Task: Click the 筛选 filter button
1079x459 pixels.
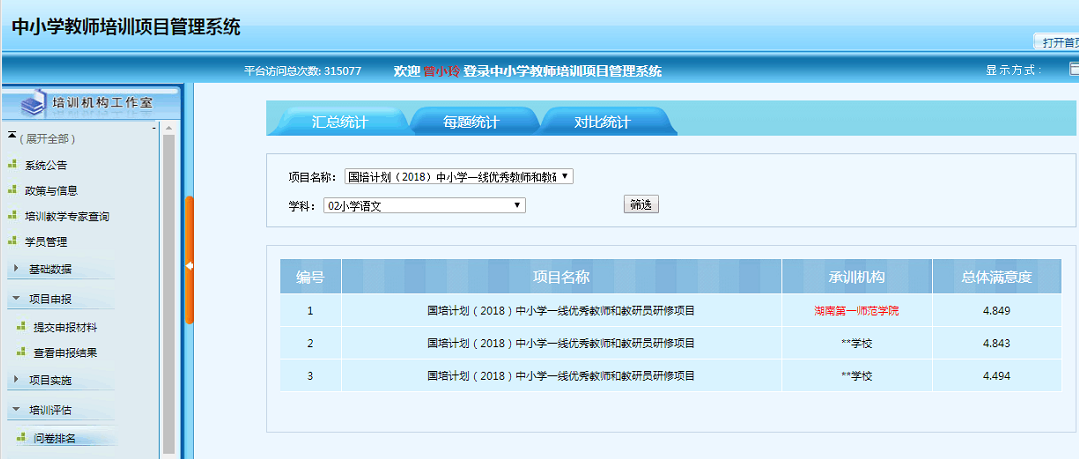Action: point(641,204)
